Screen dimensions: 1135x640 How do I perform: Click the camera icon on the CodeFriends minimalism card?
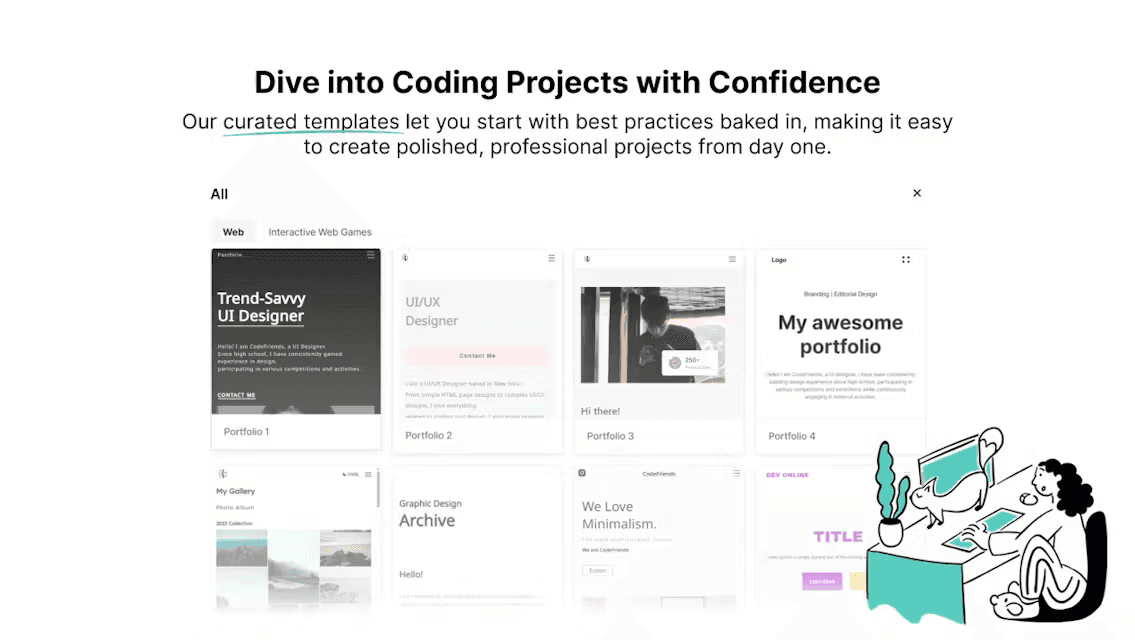582,474
